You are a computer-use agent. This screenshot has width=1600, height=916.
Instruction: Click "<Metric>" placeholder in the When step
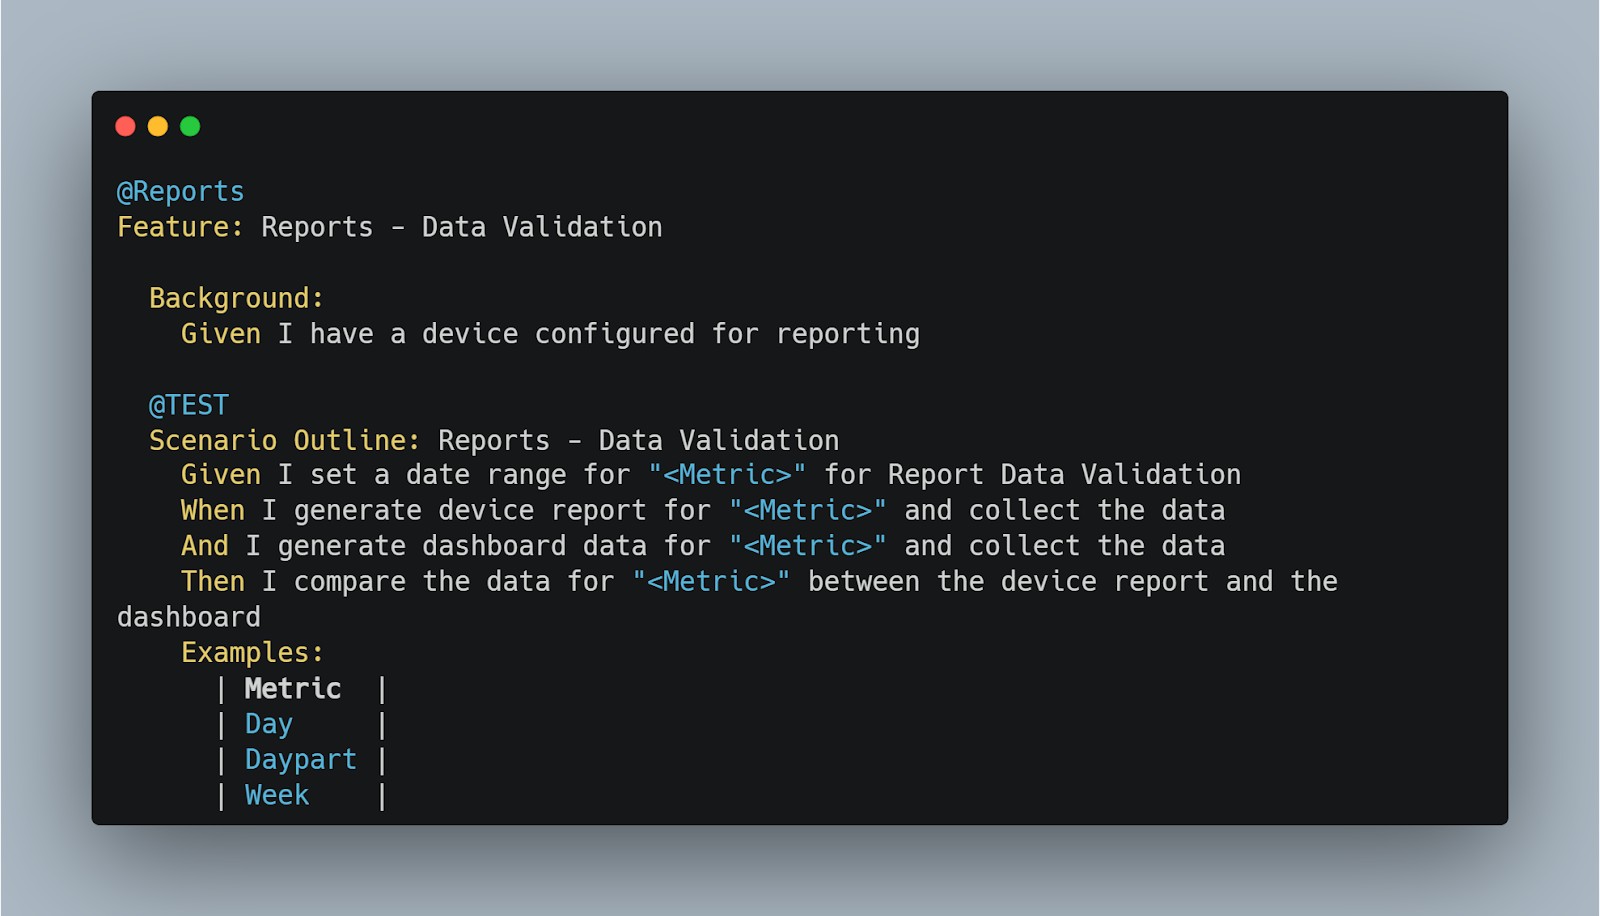coord(808,510)
